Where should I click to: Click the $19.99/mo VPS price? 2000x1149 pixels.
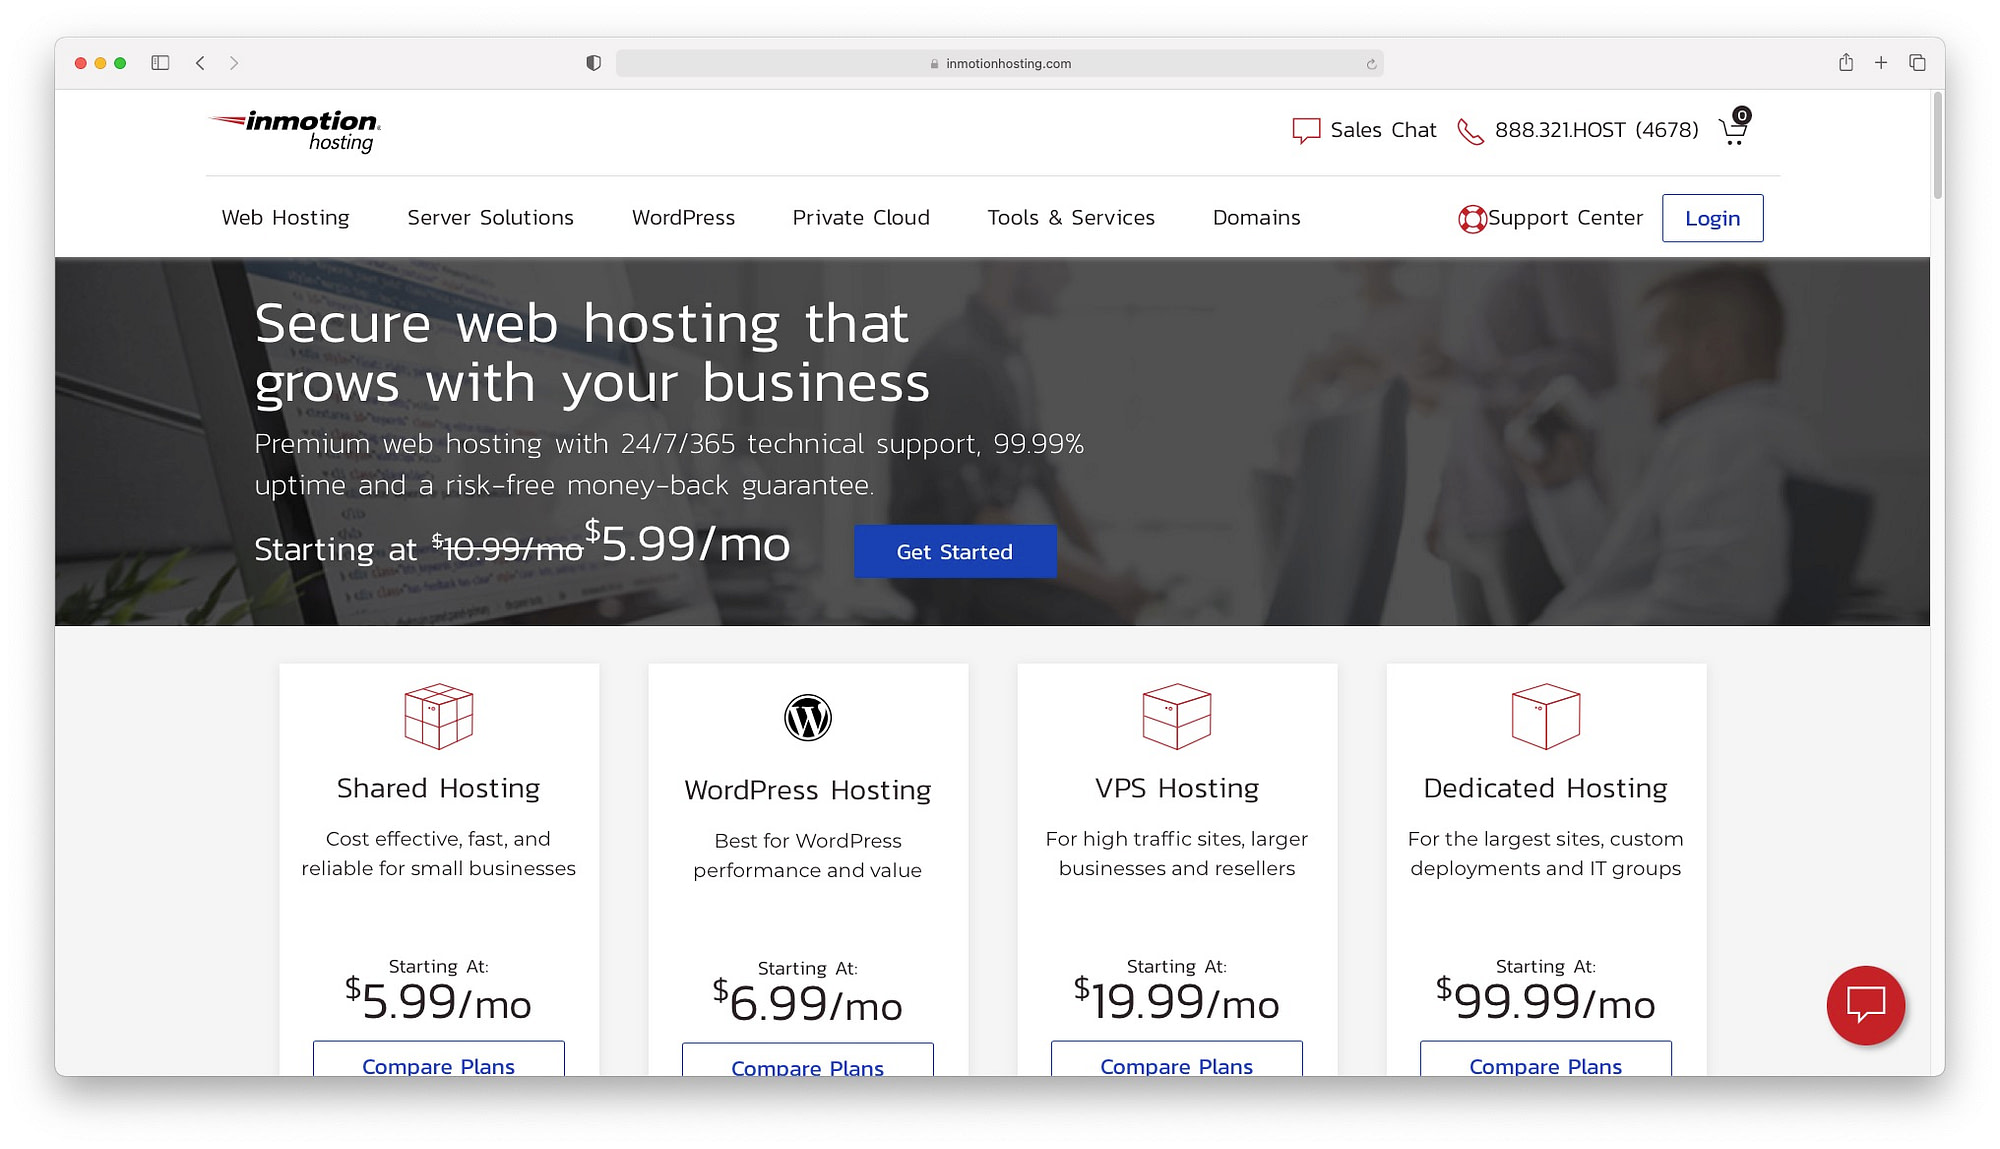pos(1177,1000)
